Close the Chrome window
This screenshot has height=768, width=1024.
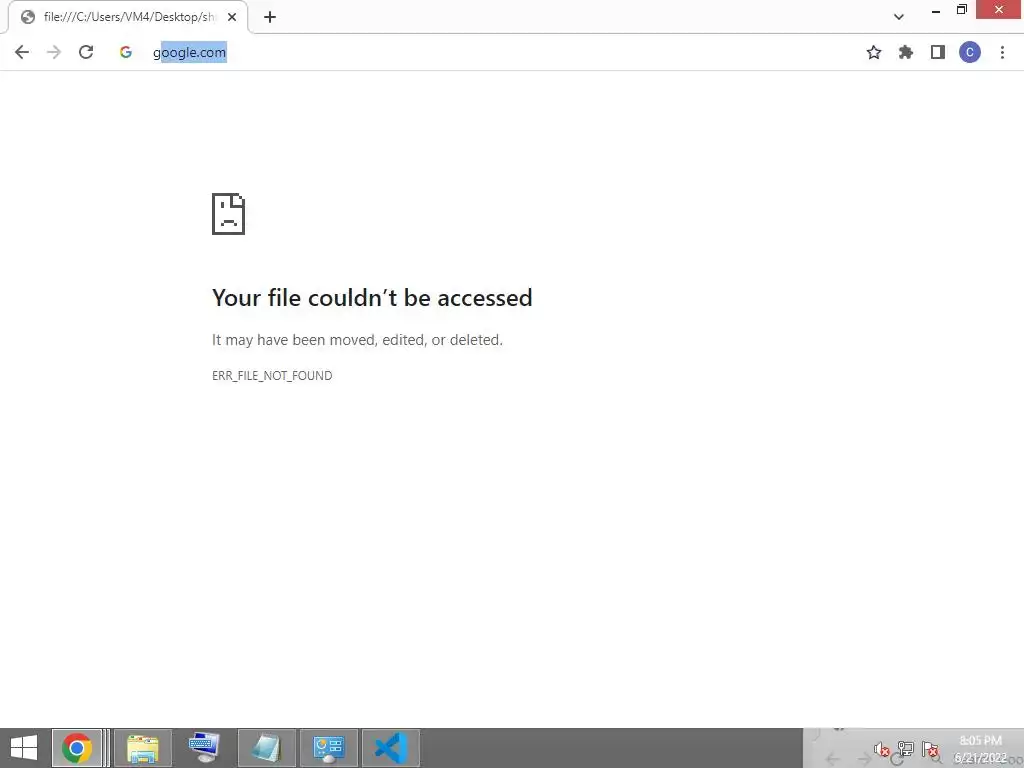999,10
